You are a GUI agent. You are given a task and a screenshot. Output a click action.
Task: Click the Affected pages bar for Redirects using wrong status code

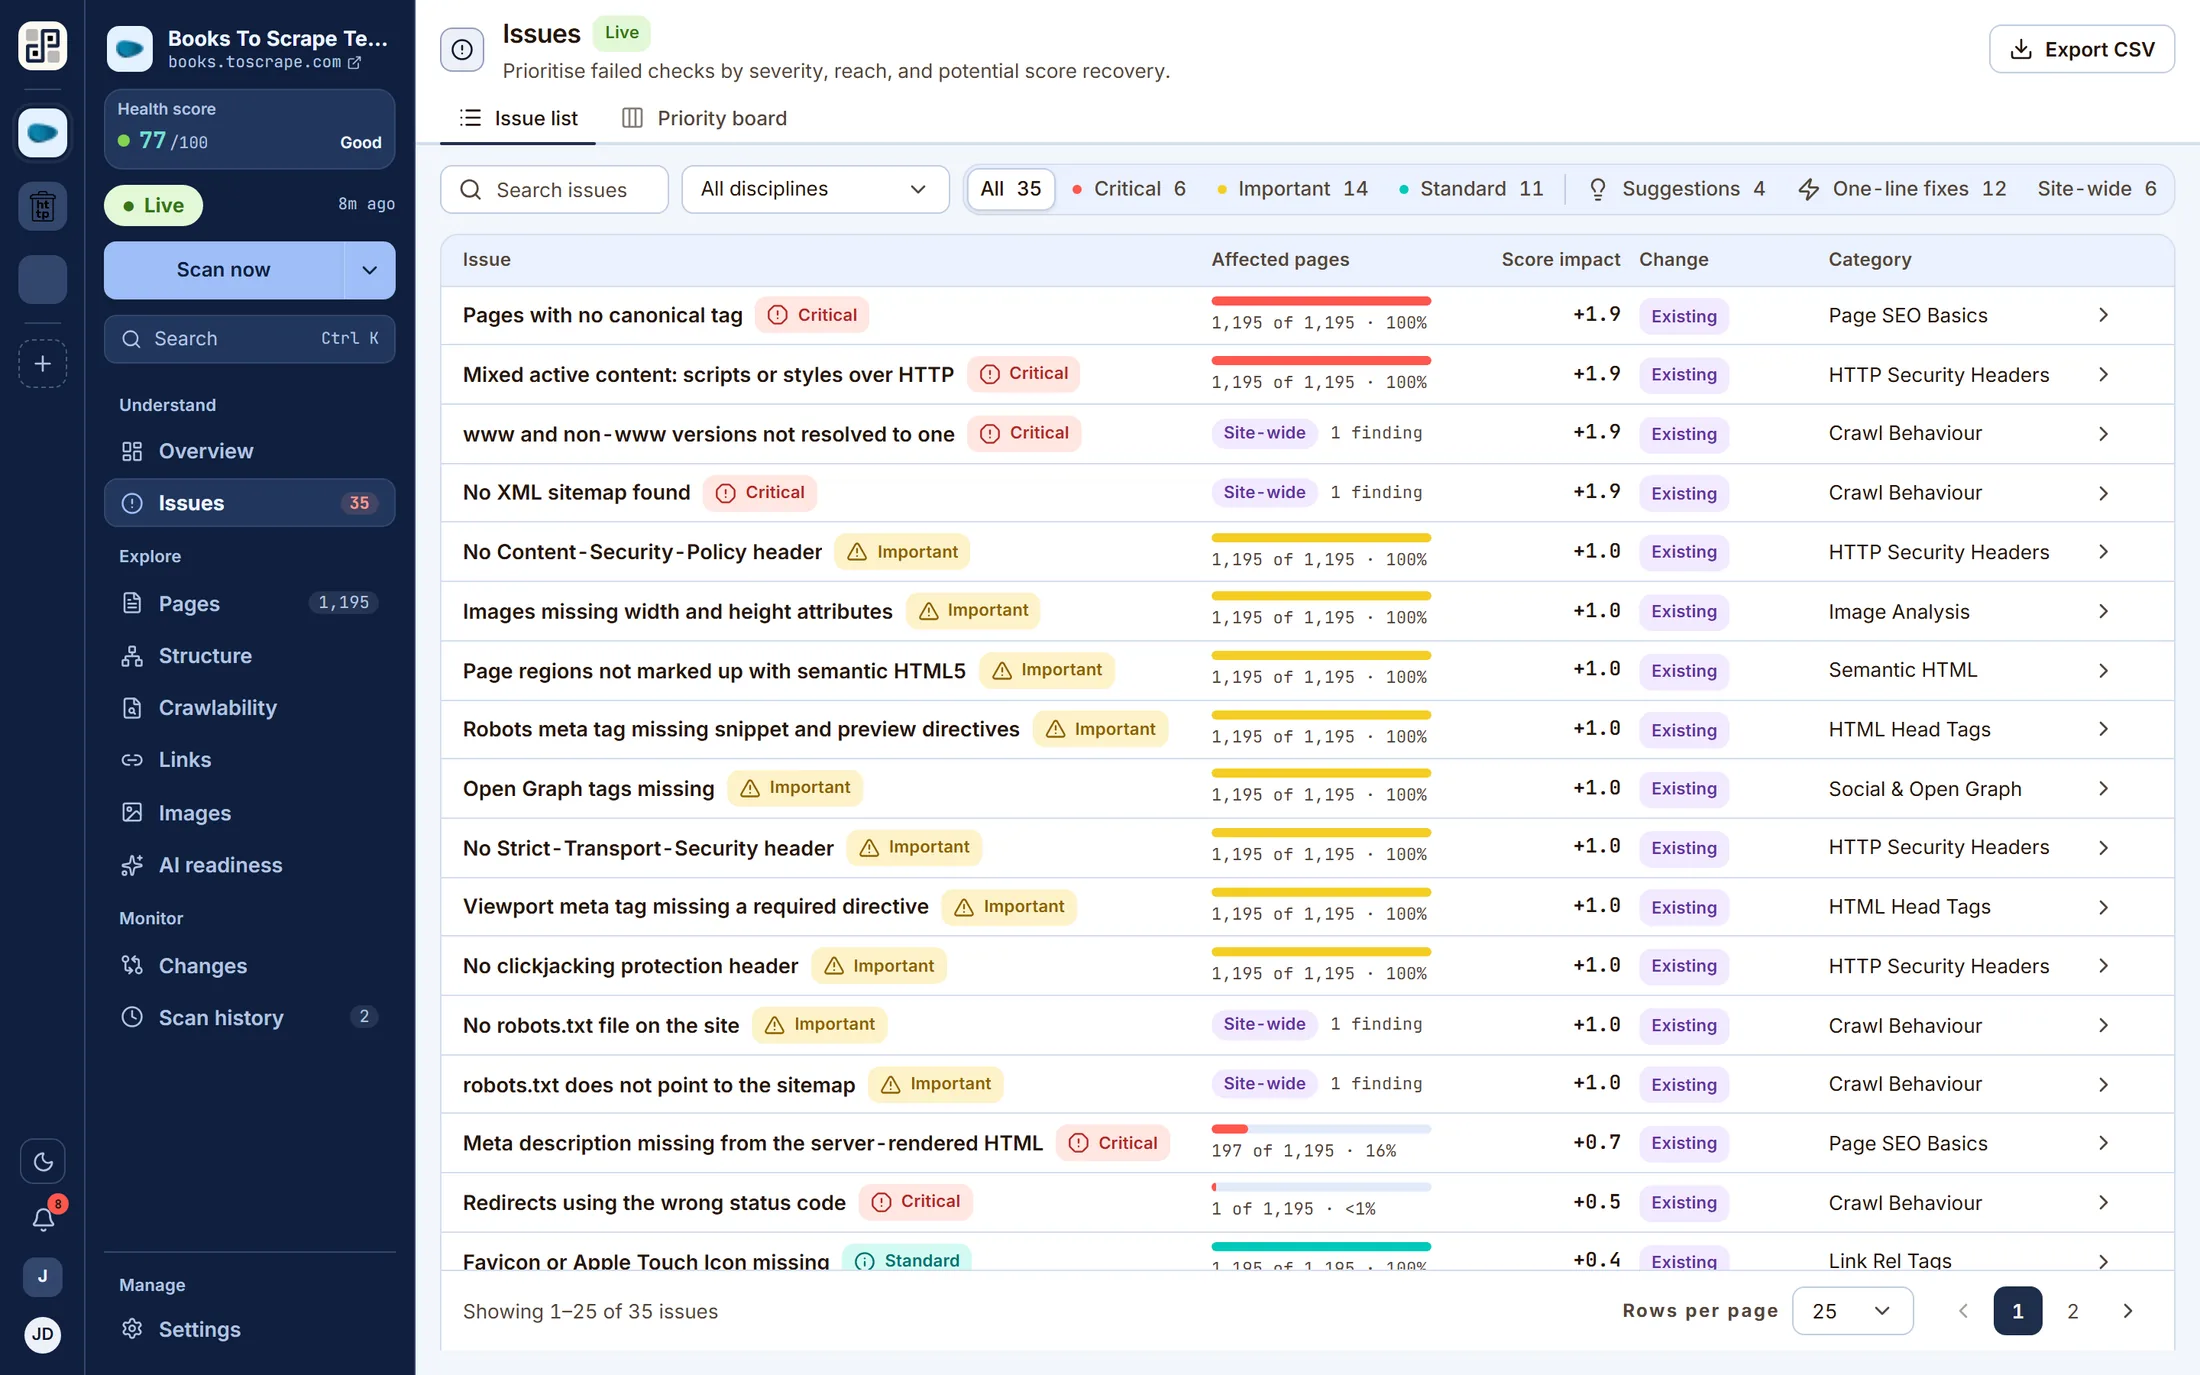point(1321,1188)
